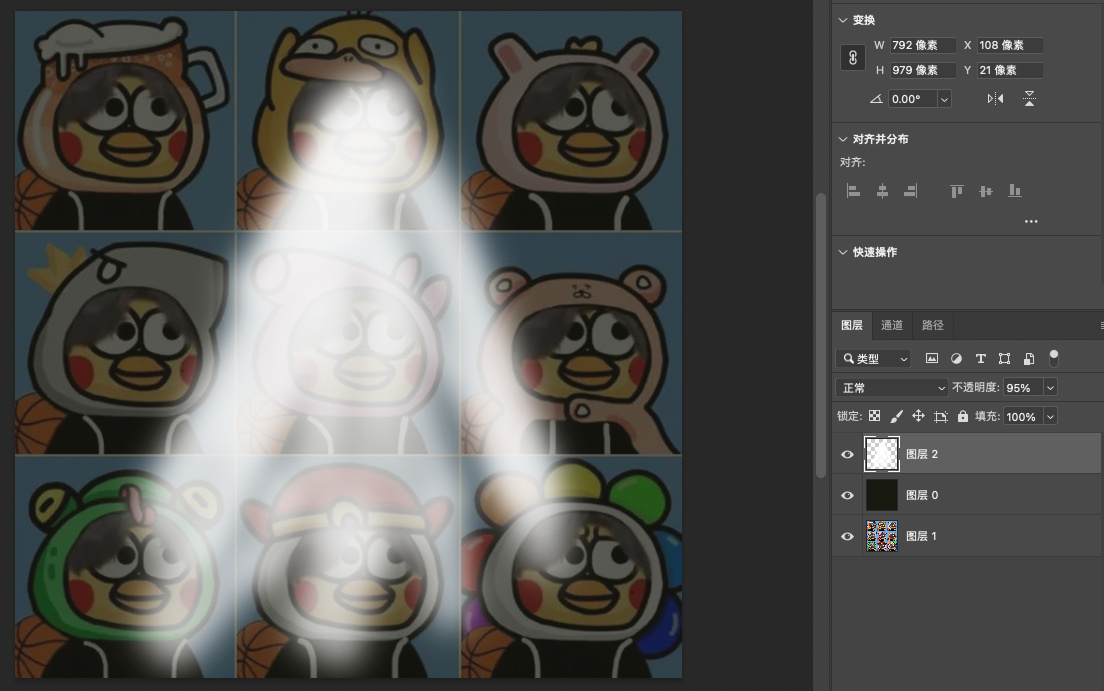Flip the layer vertically
Screen dimensions: 1104x691
[x=1029, y=99]
